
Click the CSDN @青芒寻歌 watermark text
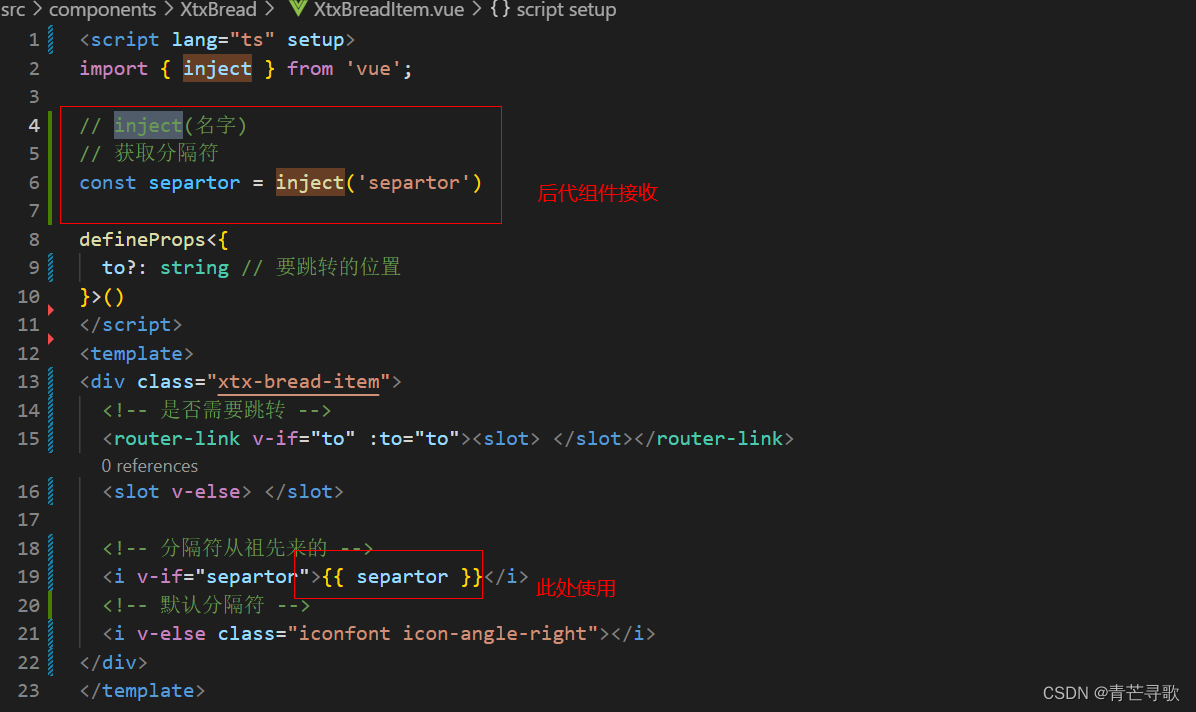click(1110, 692)
